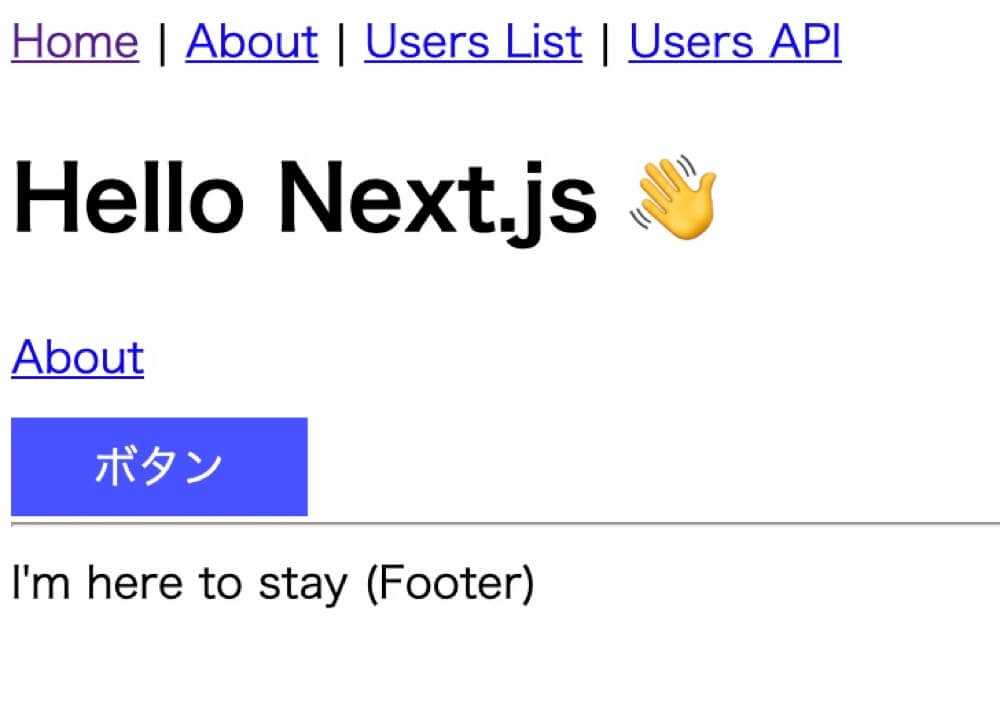Click the Home link in navigation
The width and height of the screenshot is (1000, 725).
[x=74, y=42]
